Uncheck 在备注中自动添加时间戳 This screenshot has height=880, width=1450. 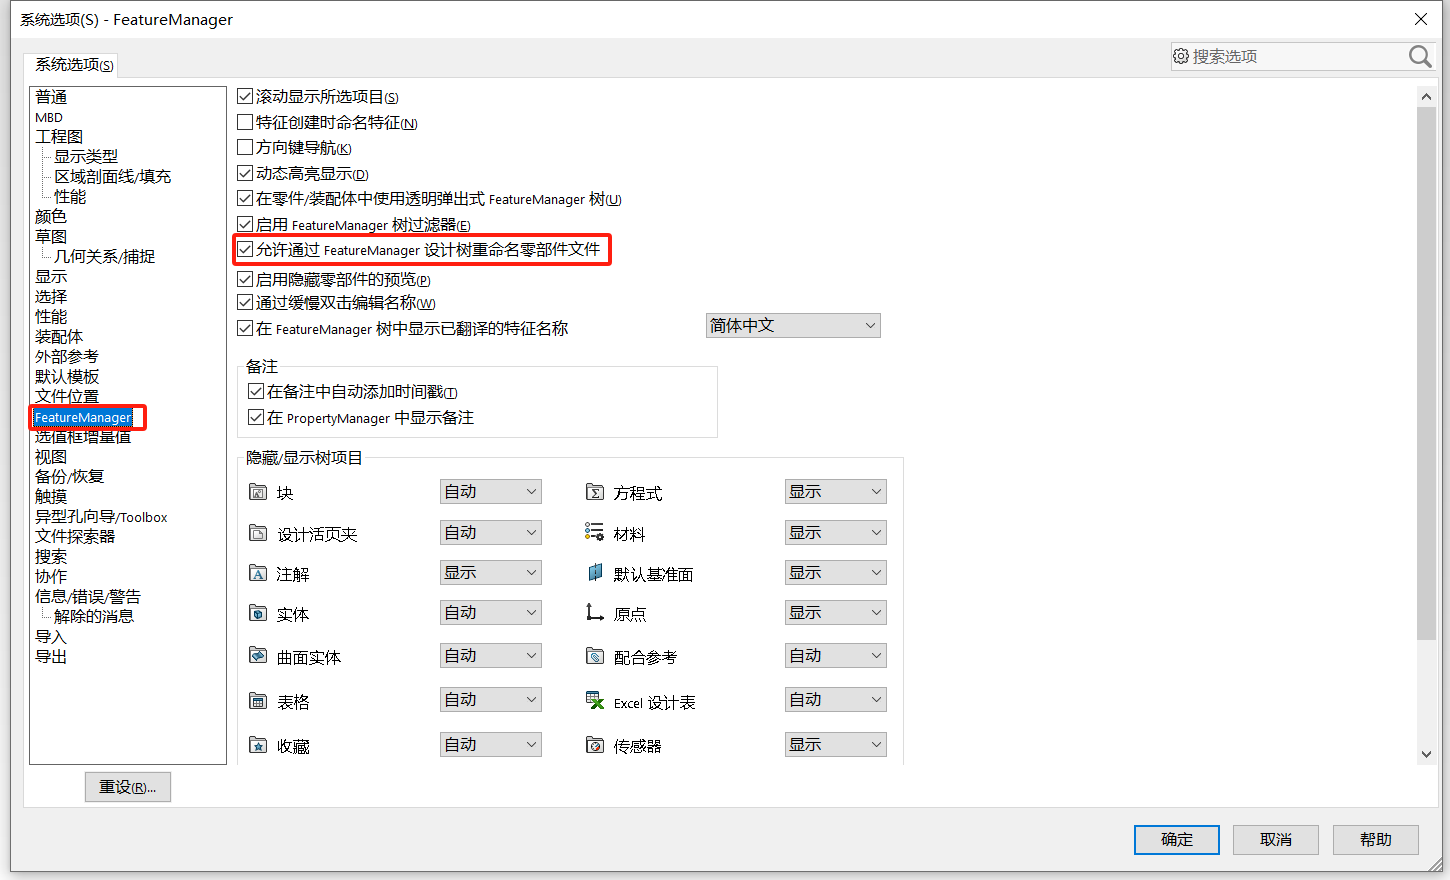(257, 391)
